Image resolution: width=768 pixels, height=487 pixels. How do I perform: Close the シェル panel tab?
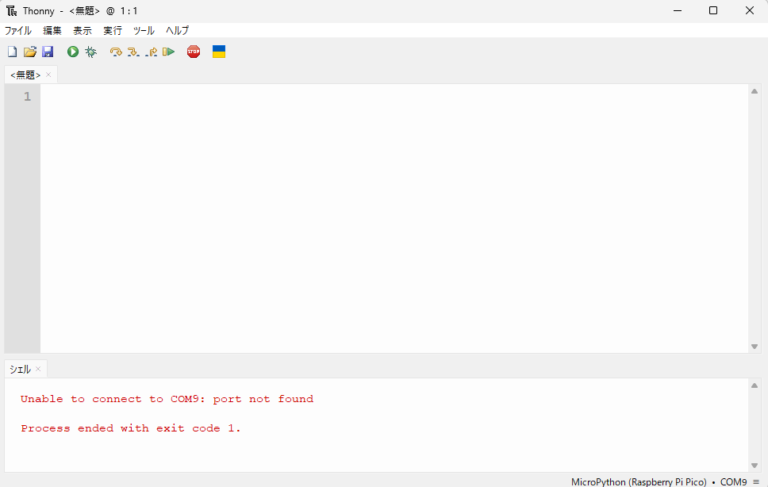39,369
